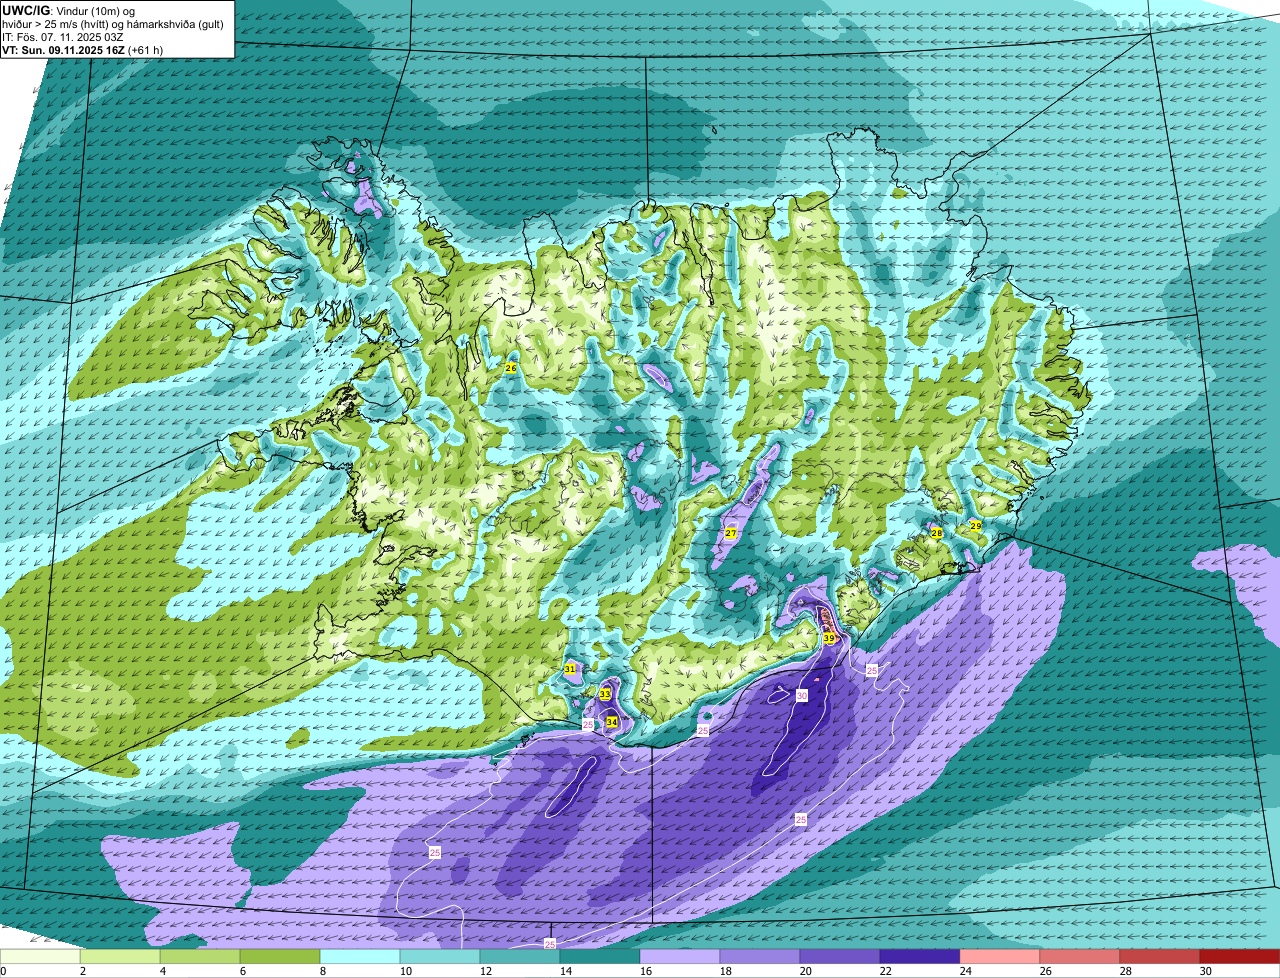Image resolution: width=1280 pixels, height=978 pixels.
Task: Click the 'VT: Sun. 09.11.2025 16Z (+61 h)' line
Action: 83,50
